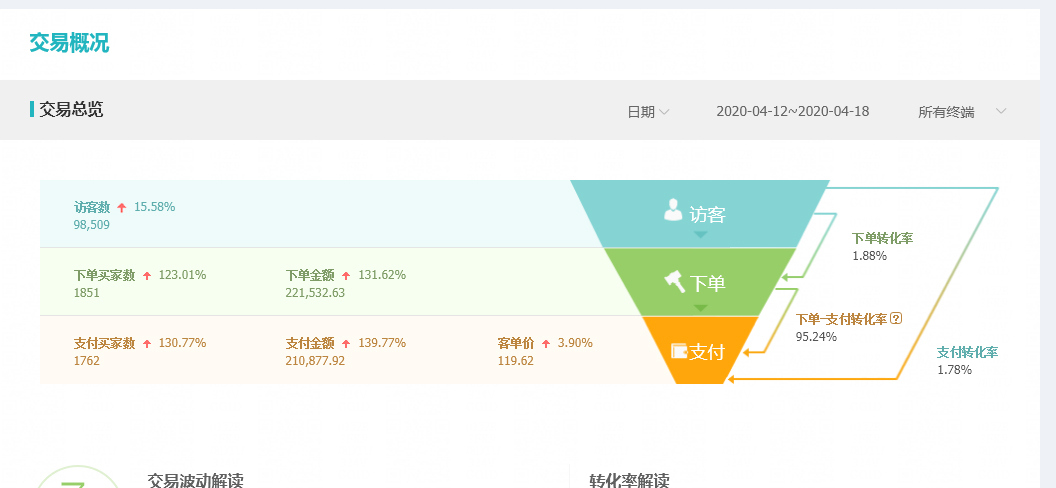Viewport: 1056px width, 488px height.
Task: Click the 1.78% payment conversion rate
Action: [954, 370]
